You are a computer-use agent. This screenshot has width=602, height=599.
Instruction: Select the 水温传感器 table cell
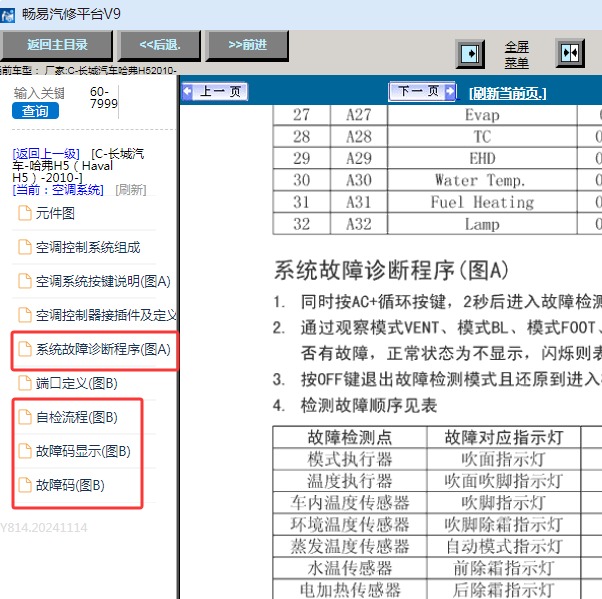pyautogui.click(x=350, y=568)
